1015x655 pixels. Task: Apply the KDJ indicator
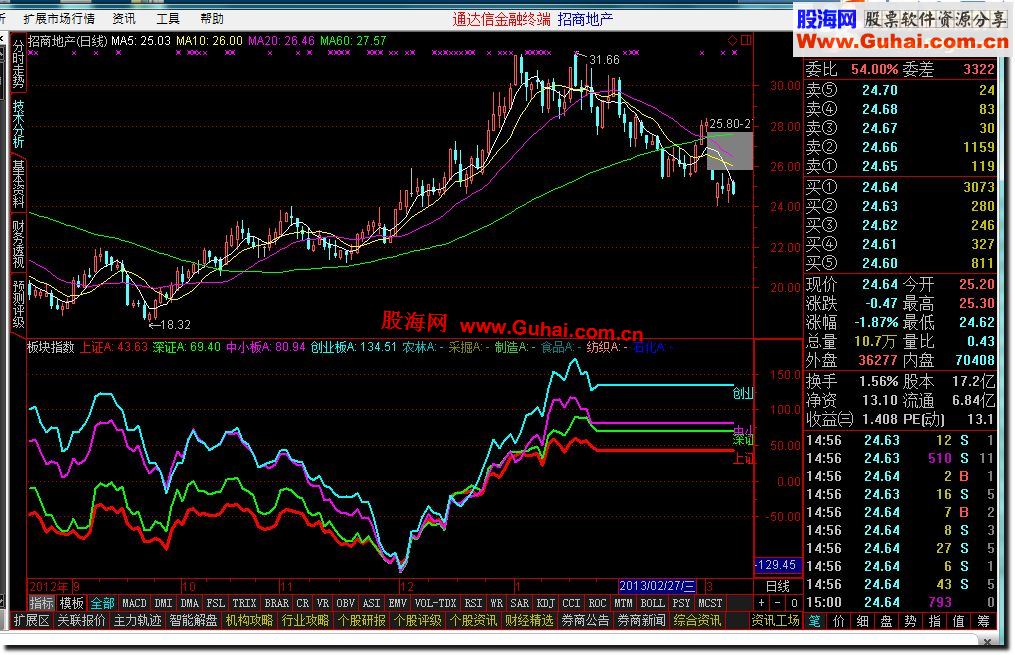[546, 603]
